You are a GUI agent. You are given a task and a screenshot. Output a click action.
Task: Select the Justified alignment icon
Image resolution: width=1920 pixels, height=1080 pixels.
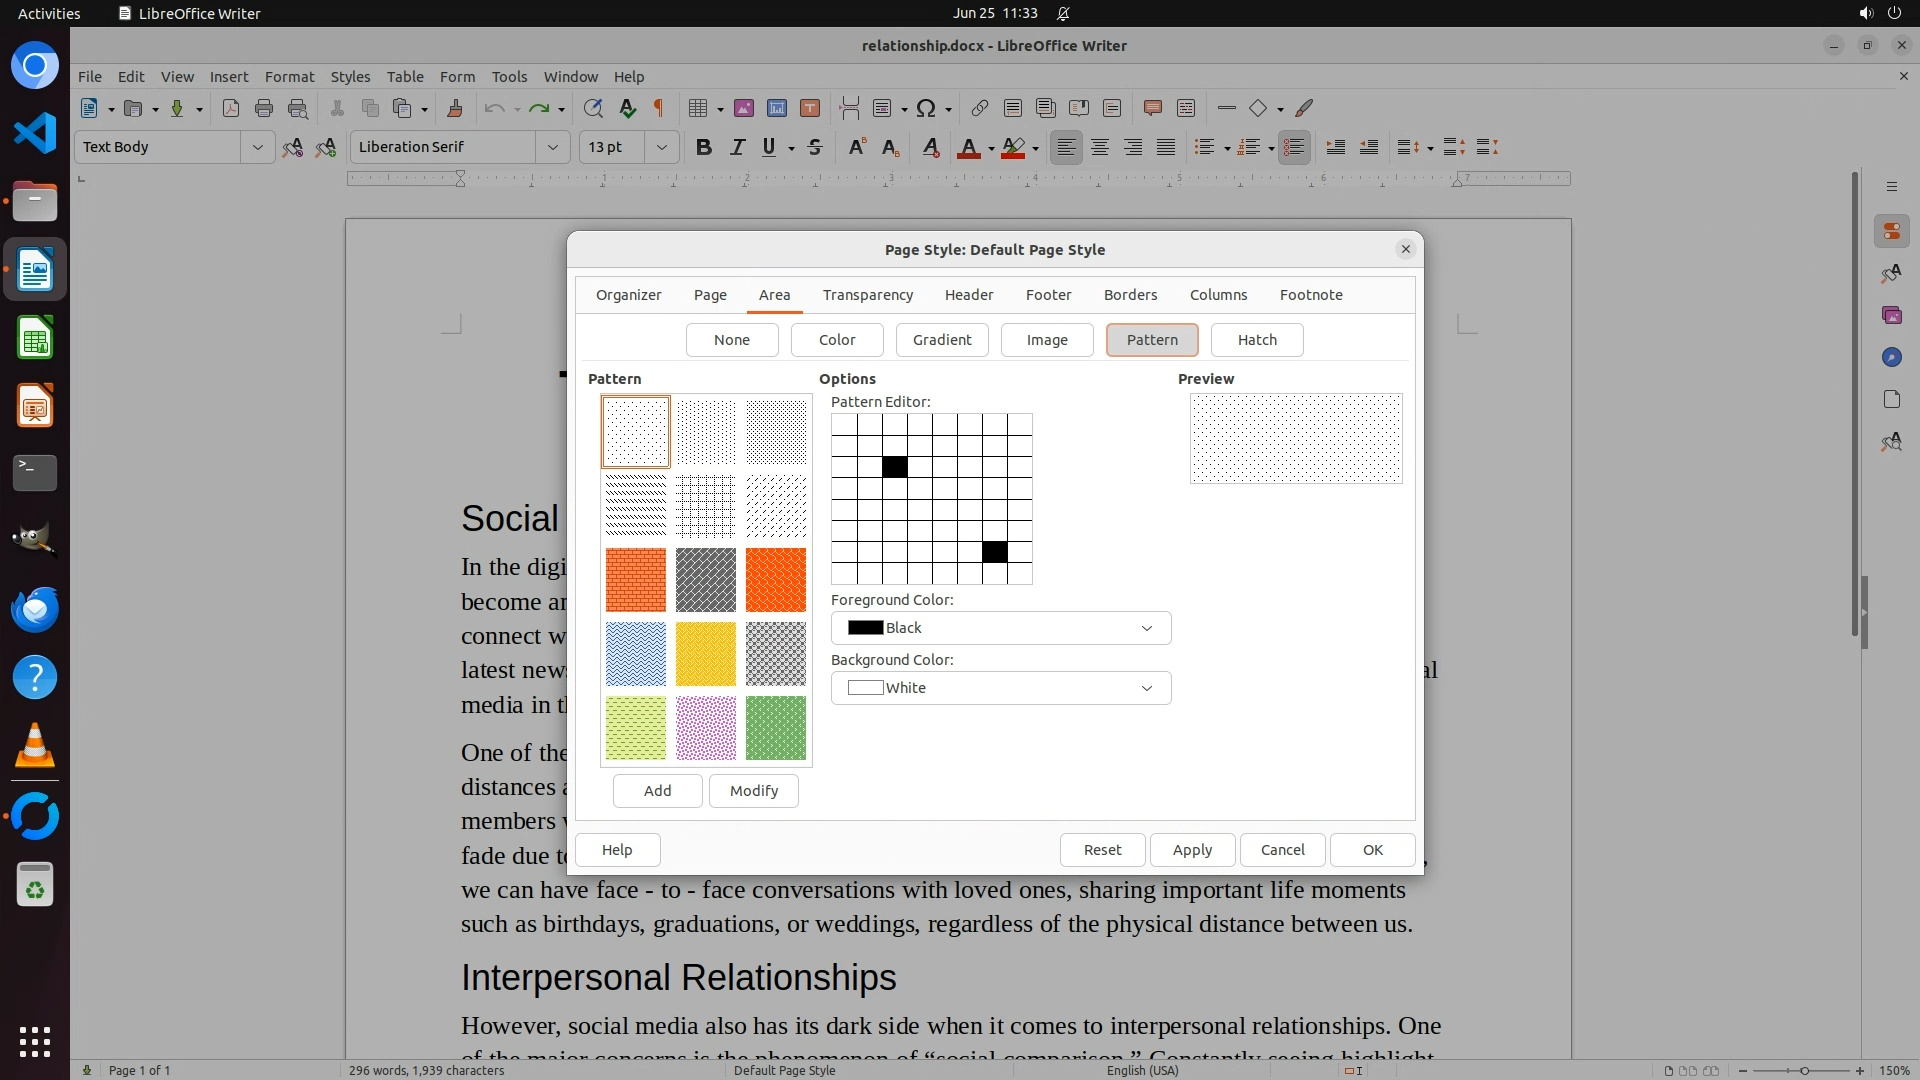tap(1166, 147)
